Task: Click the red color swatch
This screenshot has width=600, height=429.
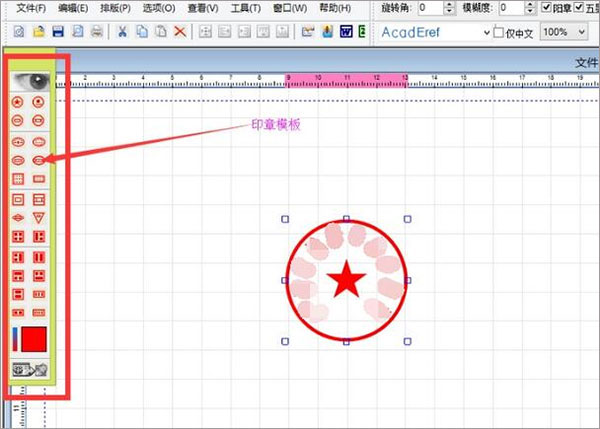Action: pyautogui.click(x=34, y=339)
